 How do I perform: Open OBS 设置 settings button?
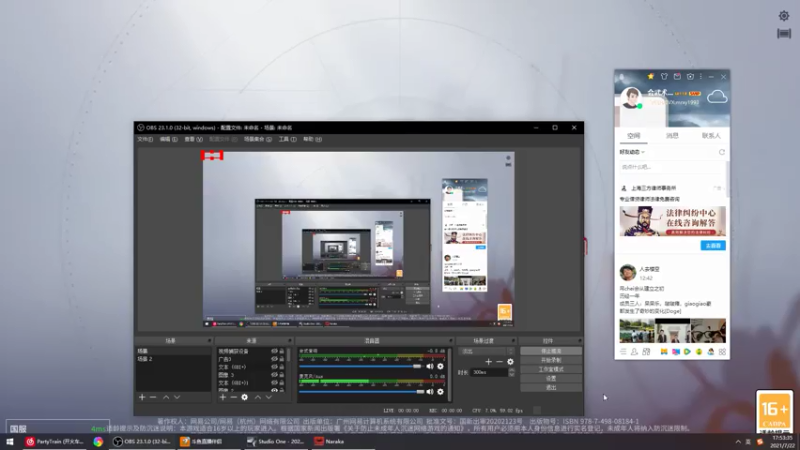pos(551,379)
